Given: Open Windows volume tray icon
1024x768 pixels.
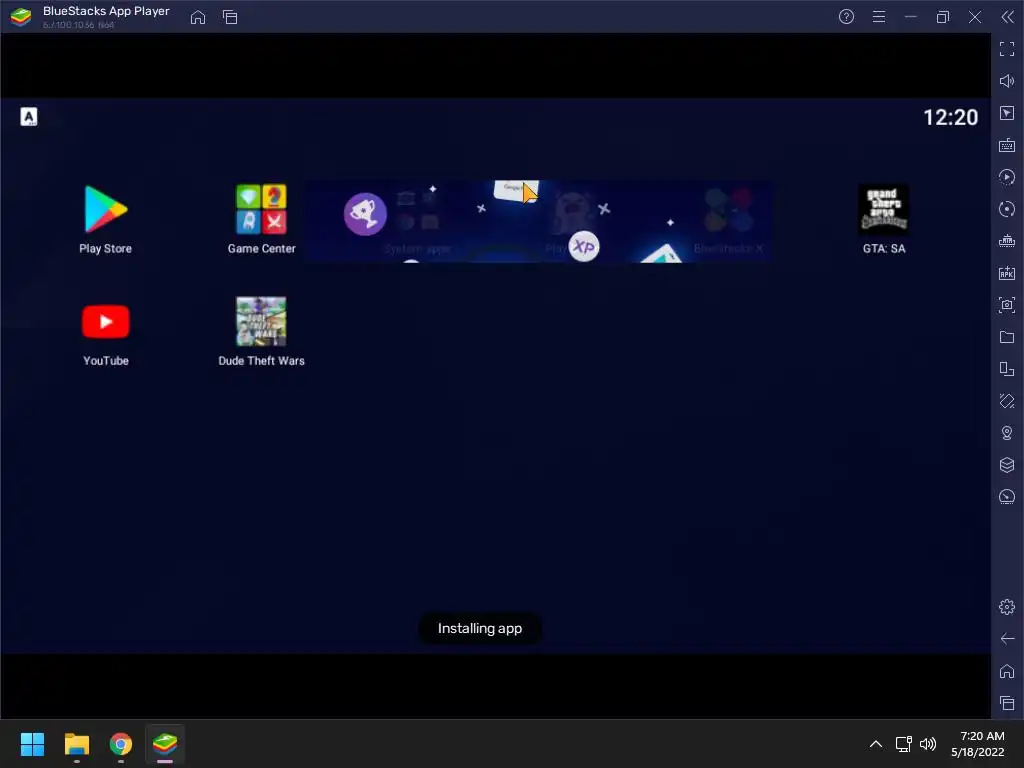Looking at the screenshot, I should [927, 744].
